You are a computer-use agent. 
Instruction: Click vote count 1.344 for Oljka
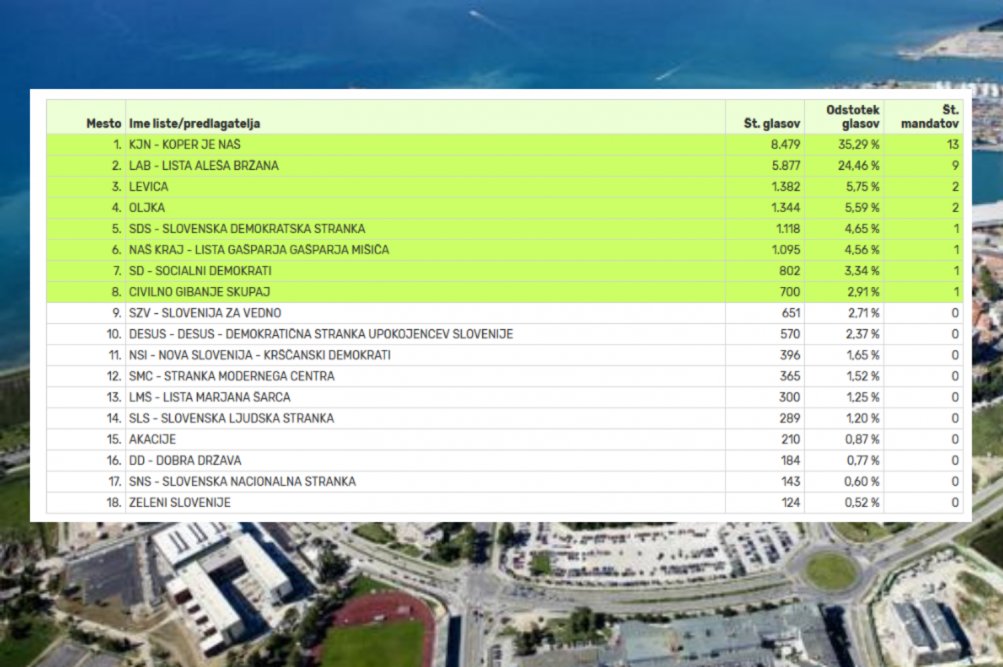pos(787,208)
